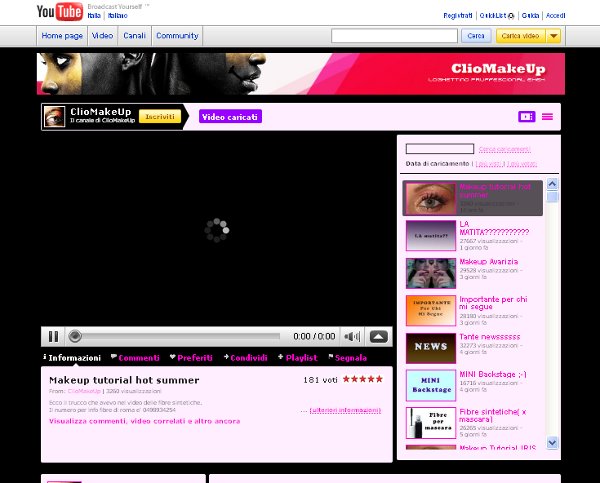The image size is (600, 483).
Task: Mute the video player volume
Action: 352,337
